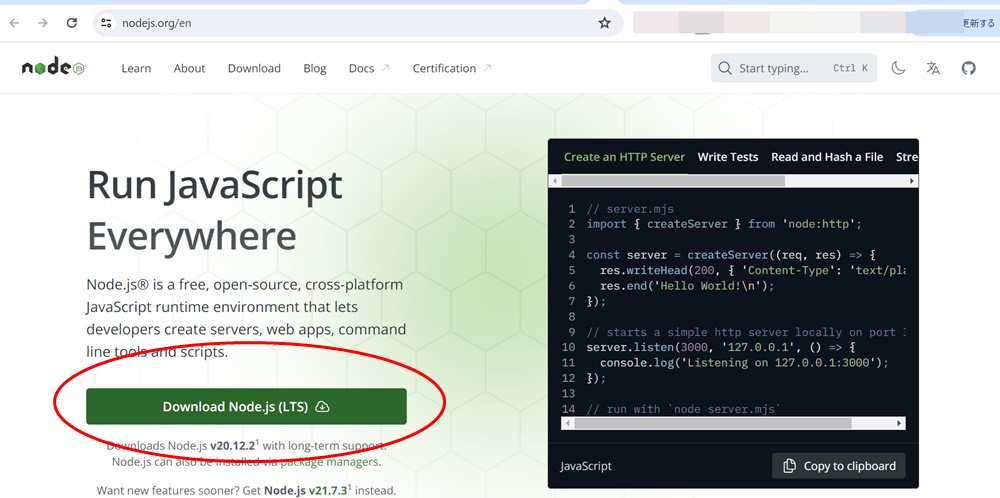The height and width of the screenshot is (498, 1000).
Task: Select Create an HTTP Server tab
Action: [x=624, y=157]
